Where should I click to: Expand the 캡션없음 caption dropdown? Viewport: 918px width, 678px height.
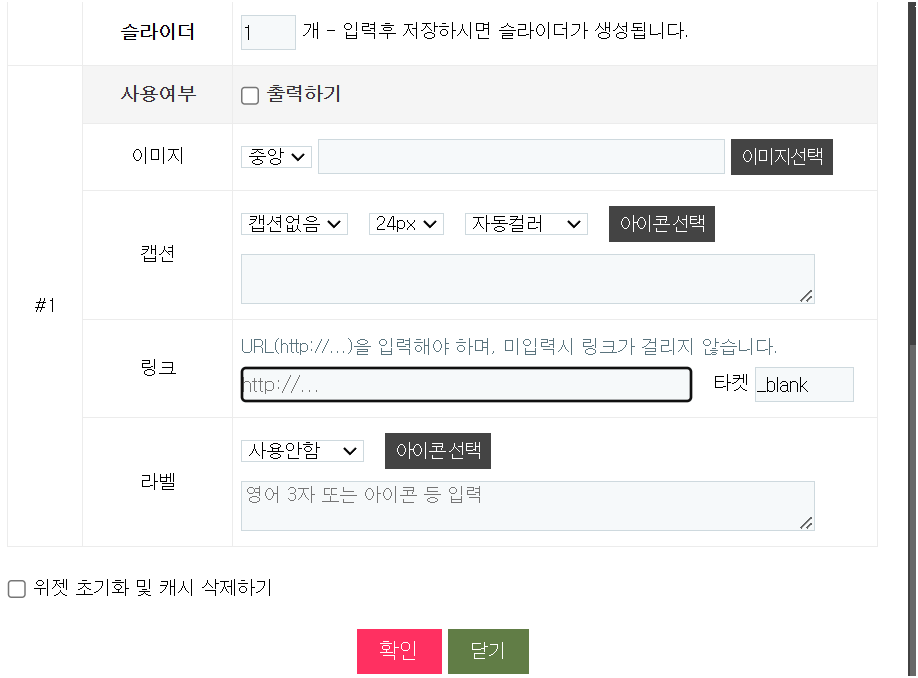[x=294, y=224]
